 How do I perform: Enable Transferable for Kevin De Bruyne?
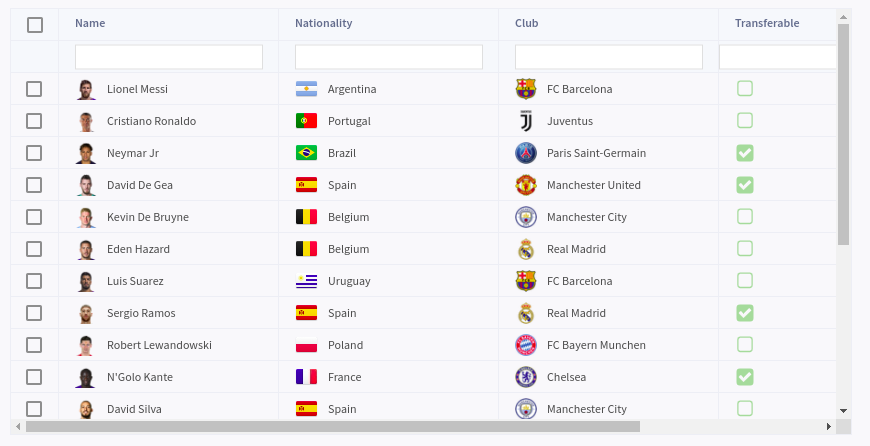pos(745,217)
